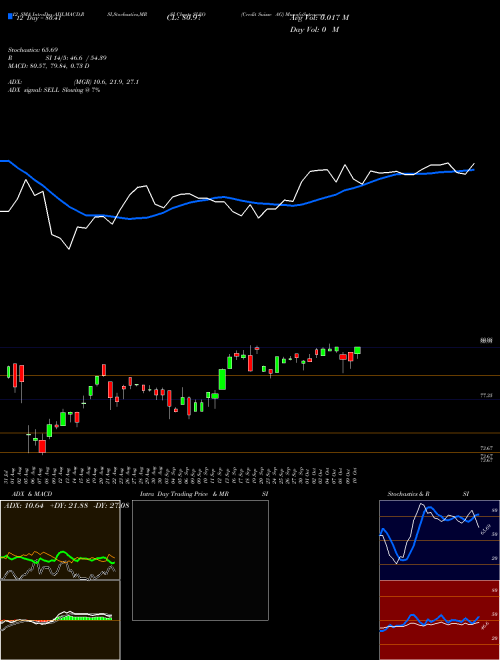Select the 'Stochastics: 63.69' reading
The height and width of the screenshot is (660, 500).
33,50
